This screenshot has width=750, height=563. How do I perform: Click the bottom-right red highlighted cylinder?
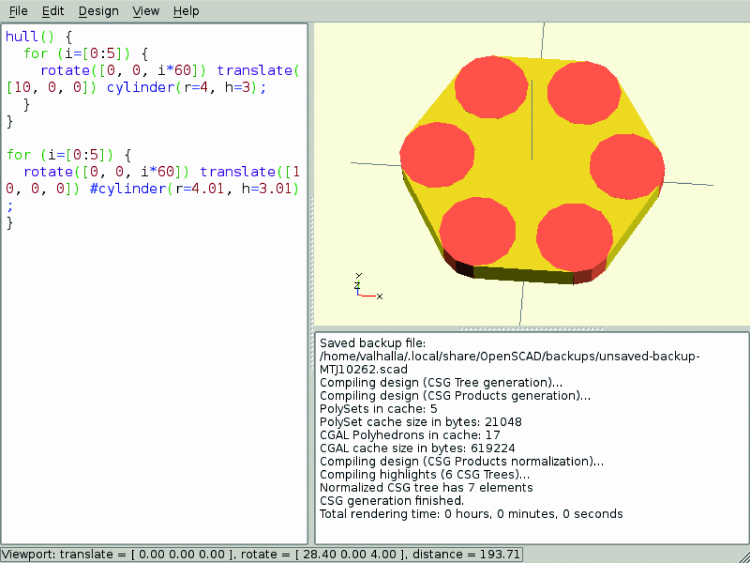coord(574,237)
